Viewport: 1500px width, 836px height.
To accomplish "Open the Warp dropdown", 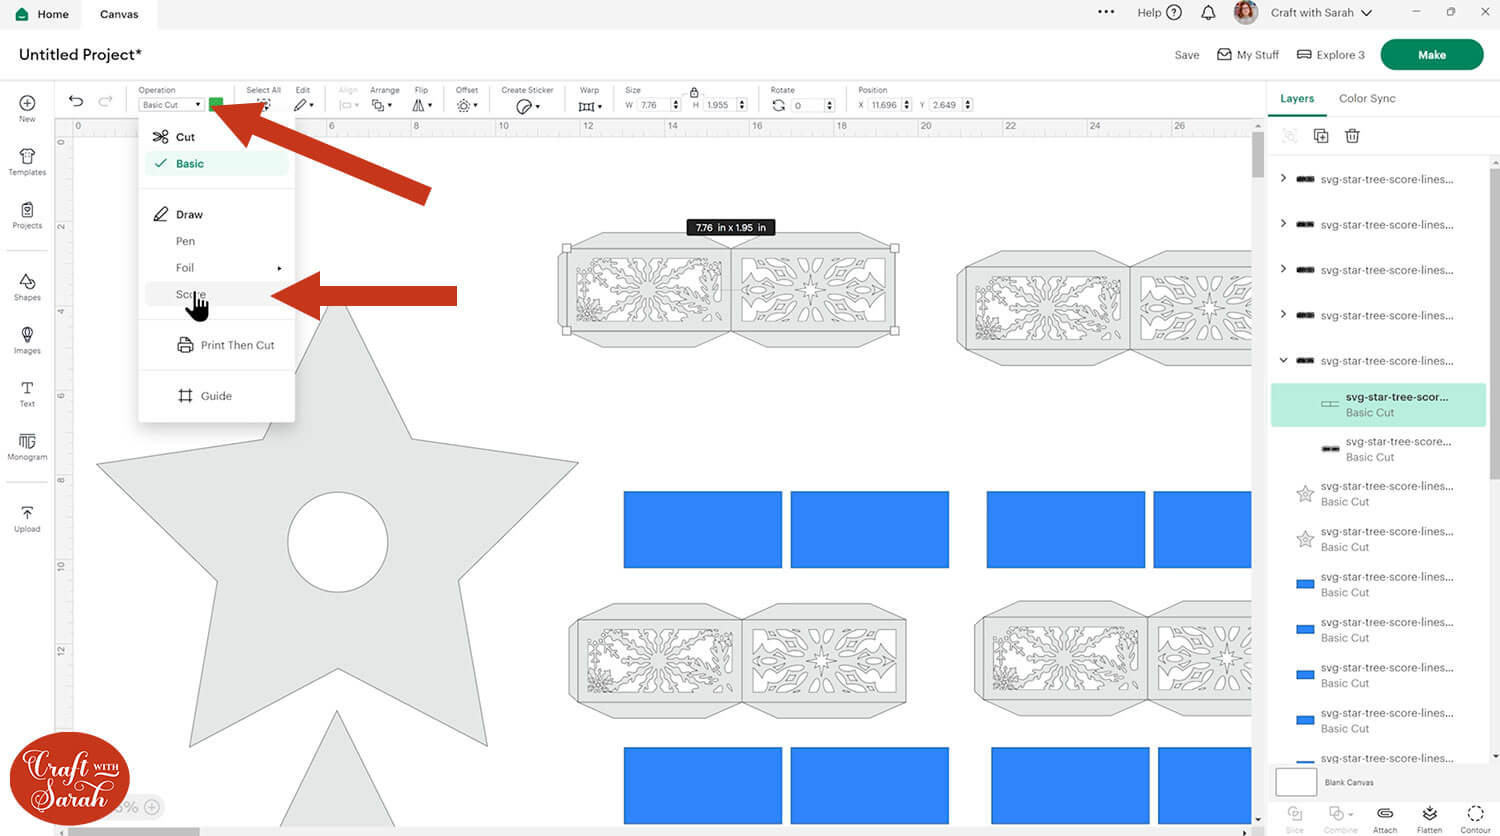I will 590,105.
